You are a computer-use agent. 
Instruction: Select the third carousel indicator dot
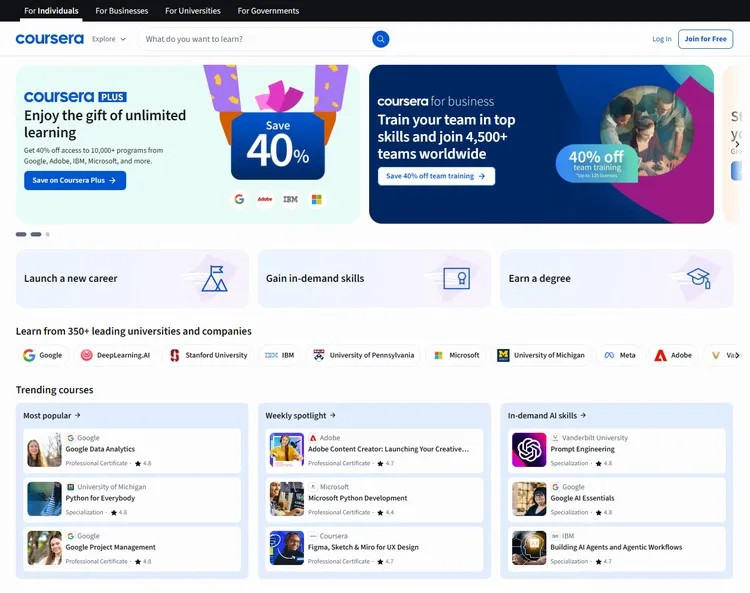47,234
